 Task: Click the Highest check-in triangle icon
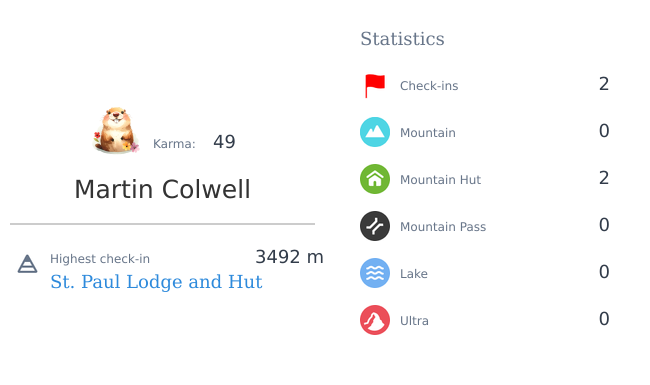point(27,264)
